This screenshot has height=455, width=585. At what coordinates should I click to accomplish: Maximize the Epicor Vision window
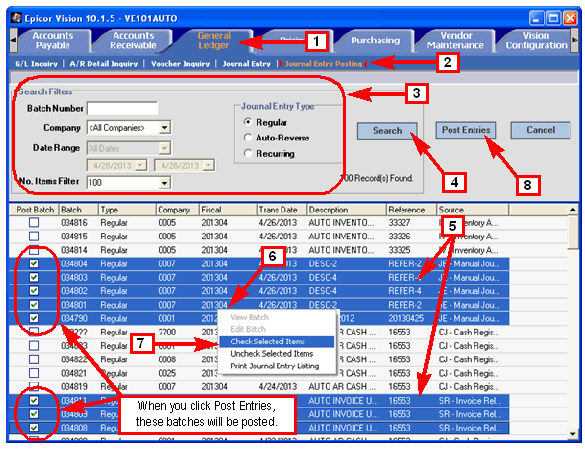[x=554, y=18]
